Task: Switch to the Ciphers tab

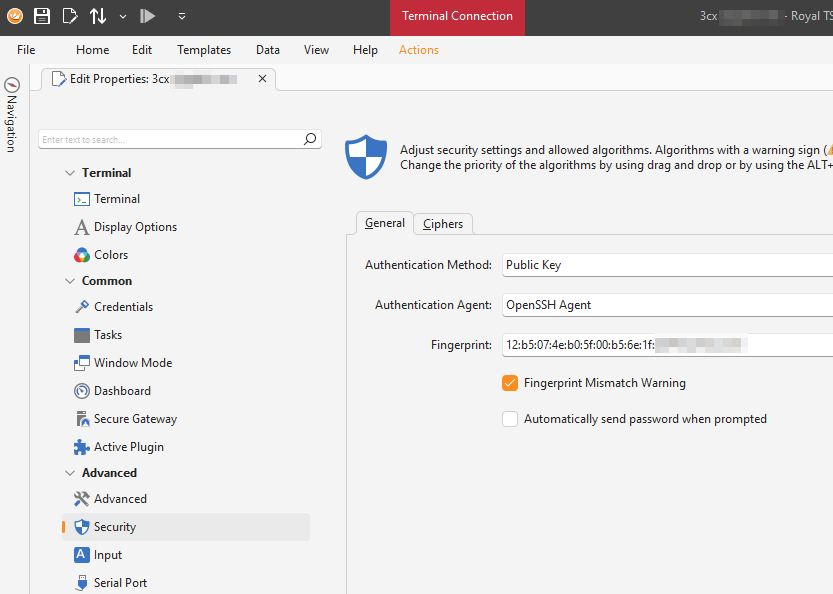Action: point(443,224)
